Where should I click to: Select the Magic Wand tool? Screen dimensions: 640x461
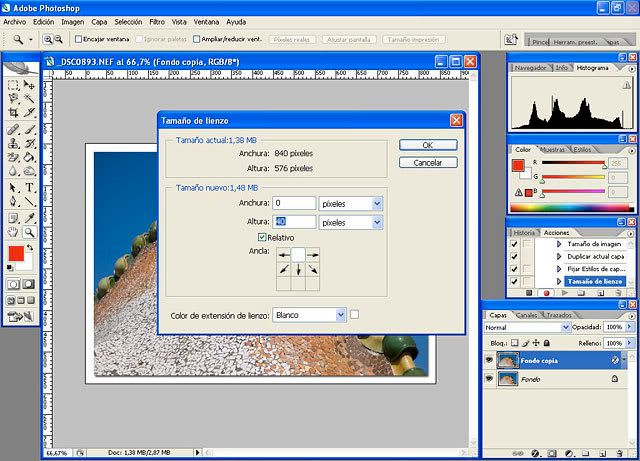(x=29, y=98)
